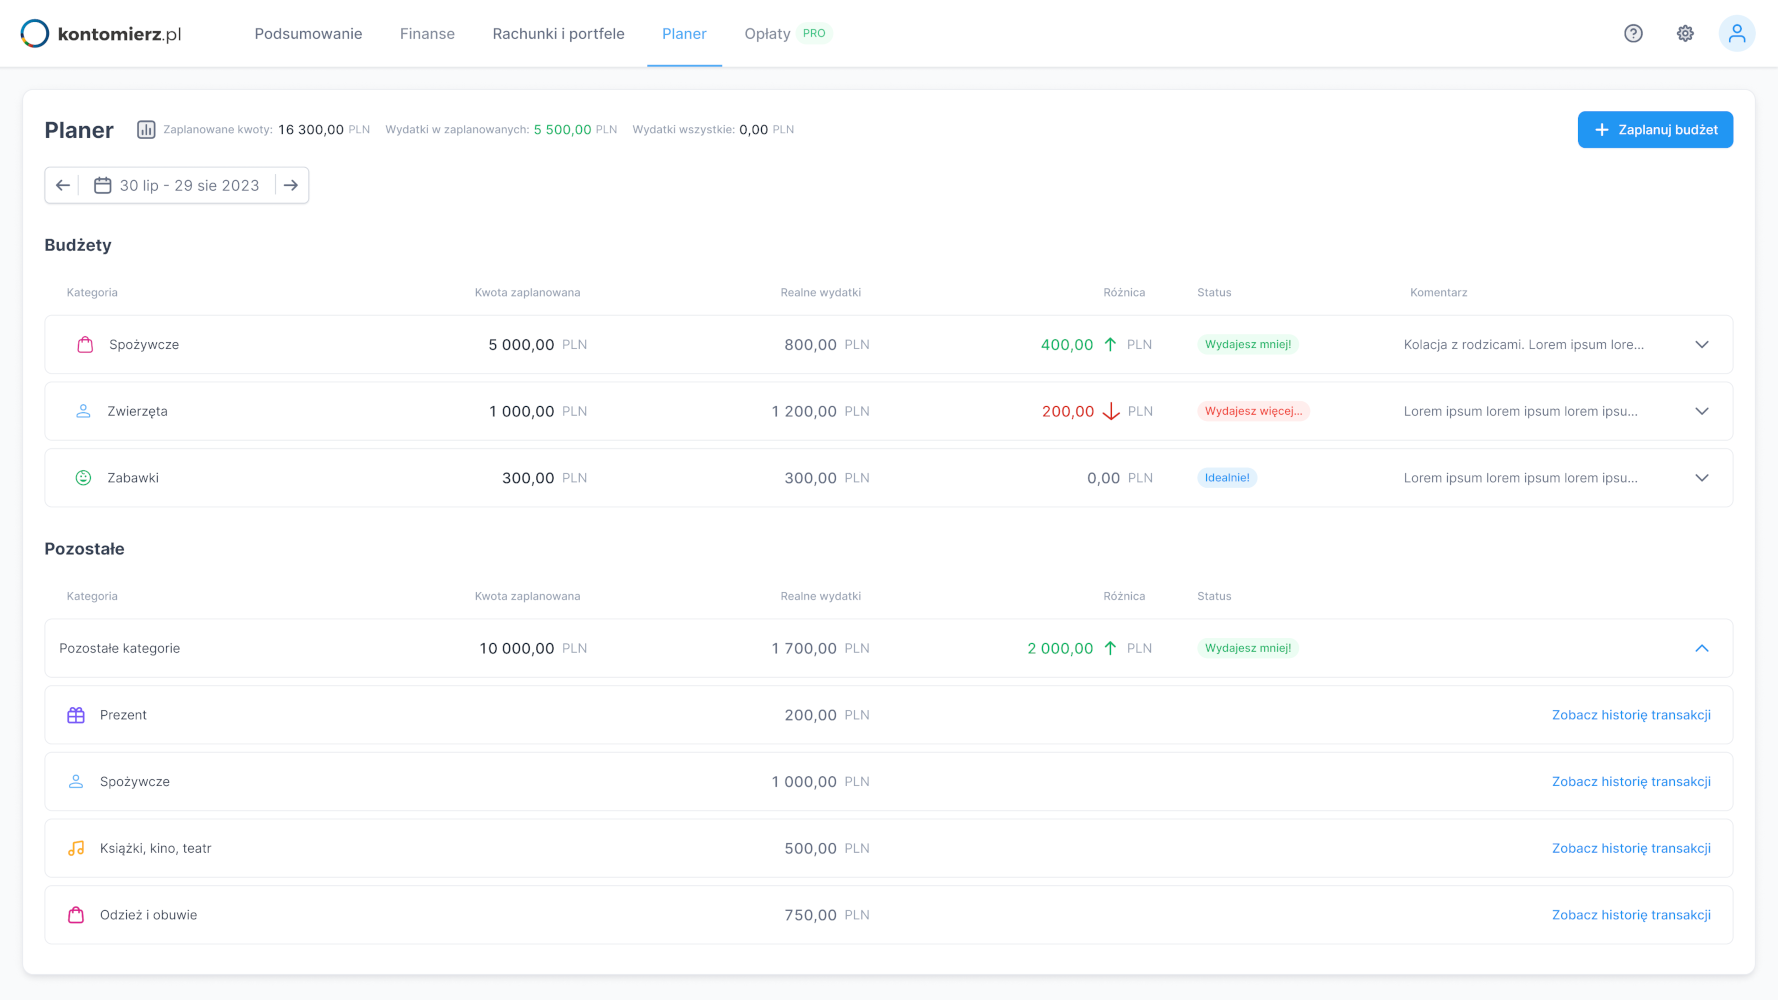Image resolution: width=1778 pixels, height=1000 pixels.
Task: Open the Rachunki i portfele tab
Action: 558,34
